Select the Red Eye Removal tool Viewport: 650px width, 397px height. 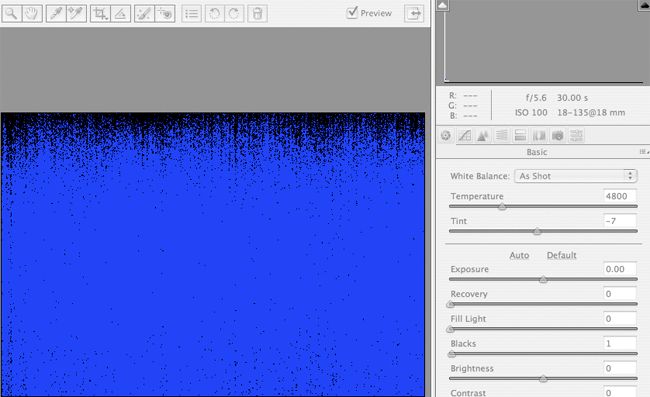coord(165,13)
